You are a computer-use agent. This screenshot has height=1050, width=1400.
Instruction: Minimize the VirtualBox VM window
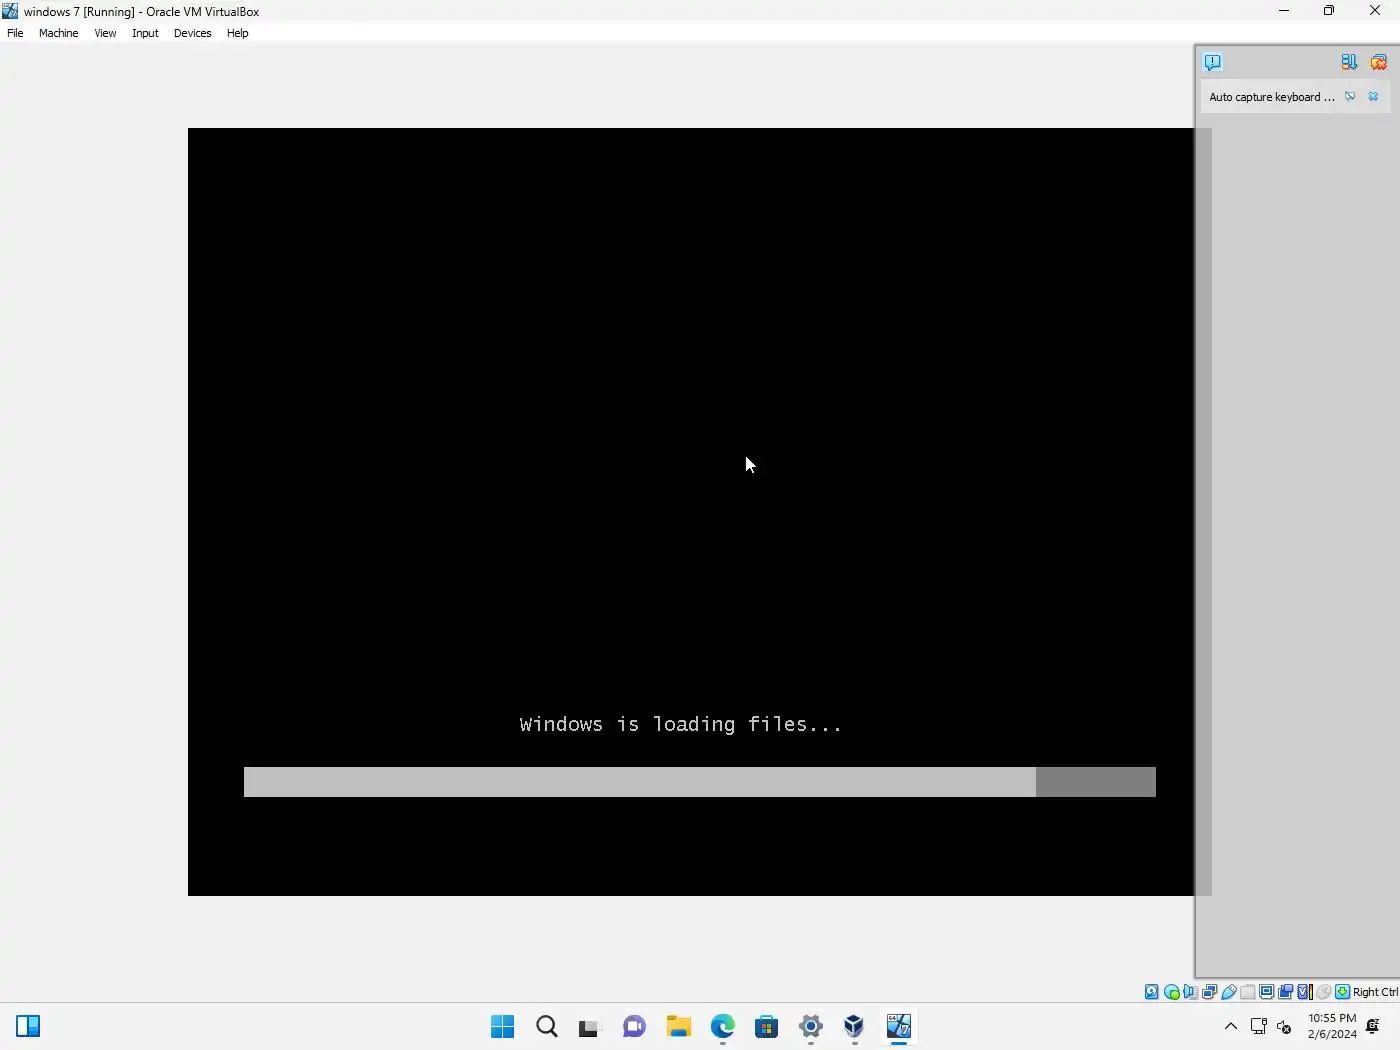1283,11
